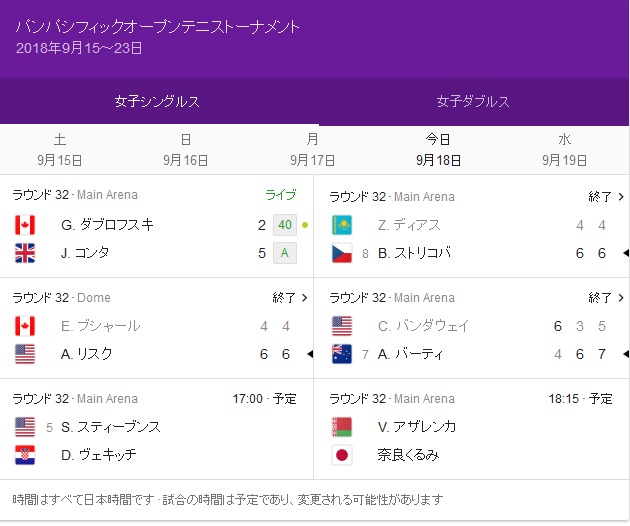Expand the live ライブ match details chevron
Image resolution: width=630 pixels, height=526 pixels.
coord(301,196)
